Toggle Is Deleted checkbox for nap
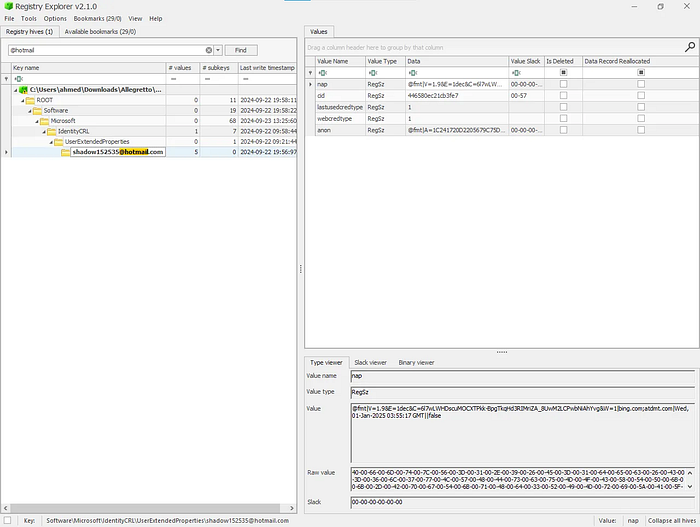 [563, 84]
